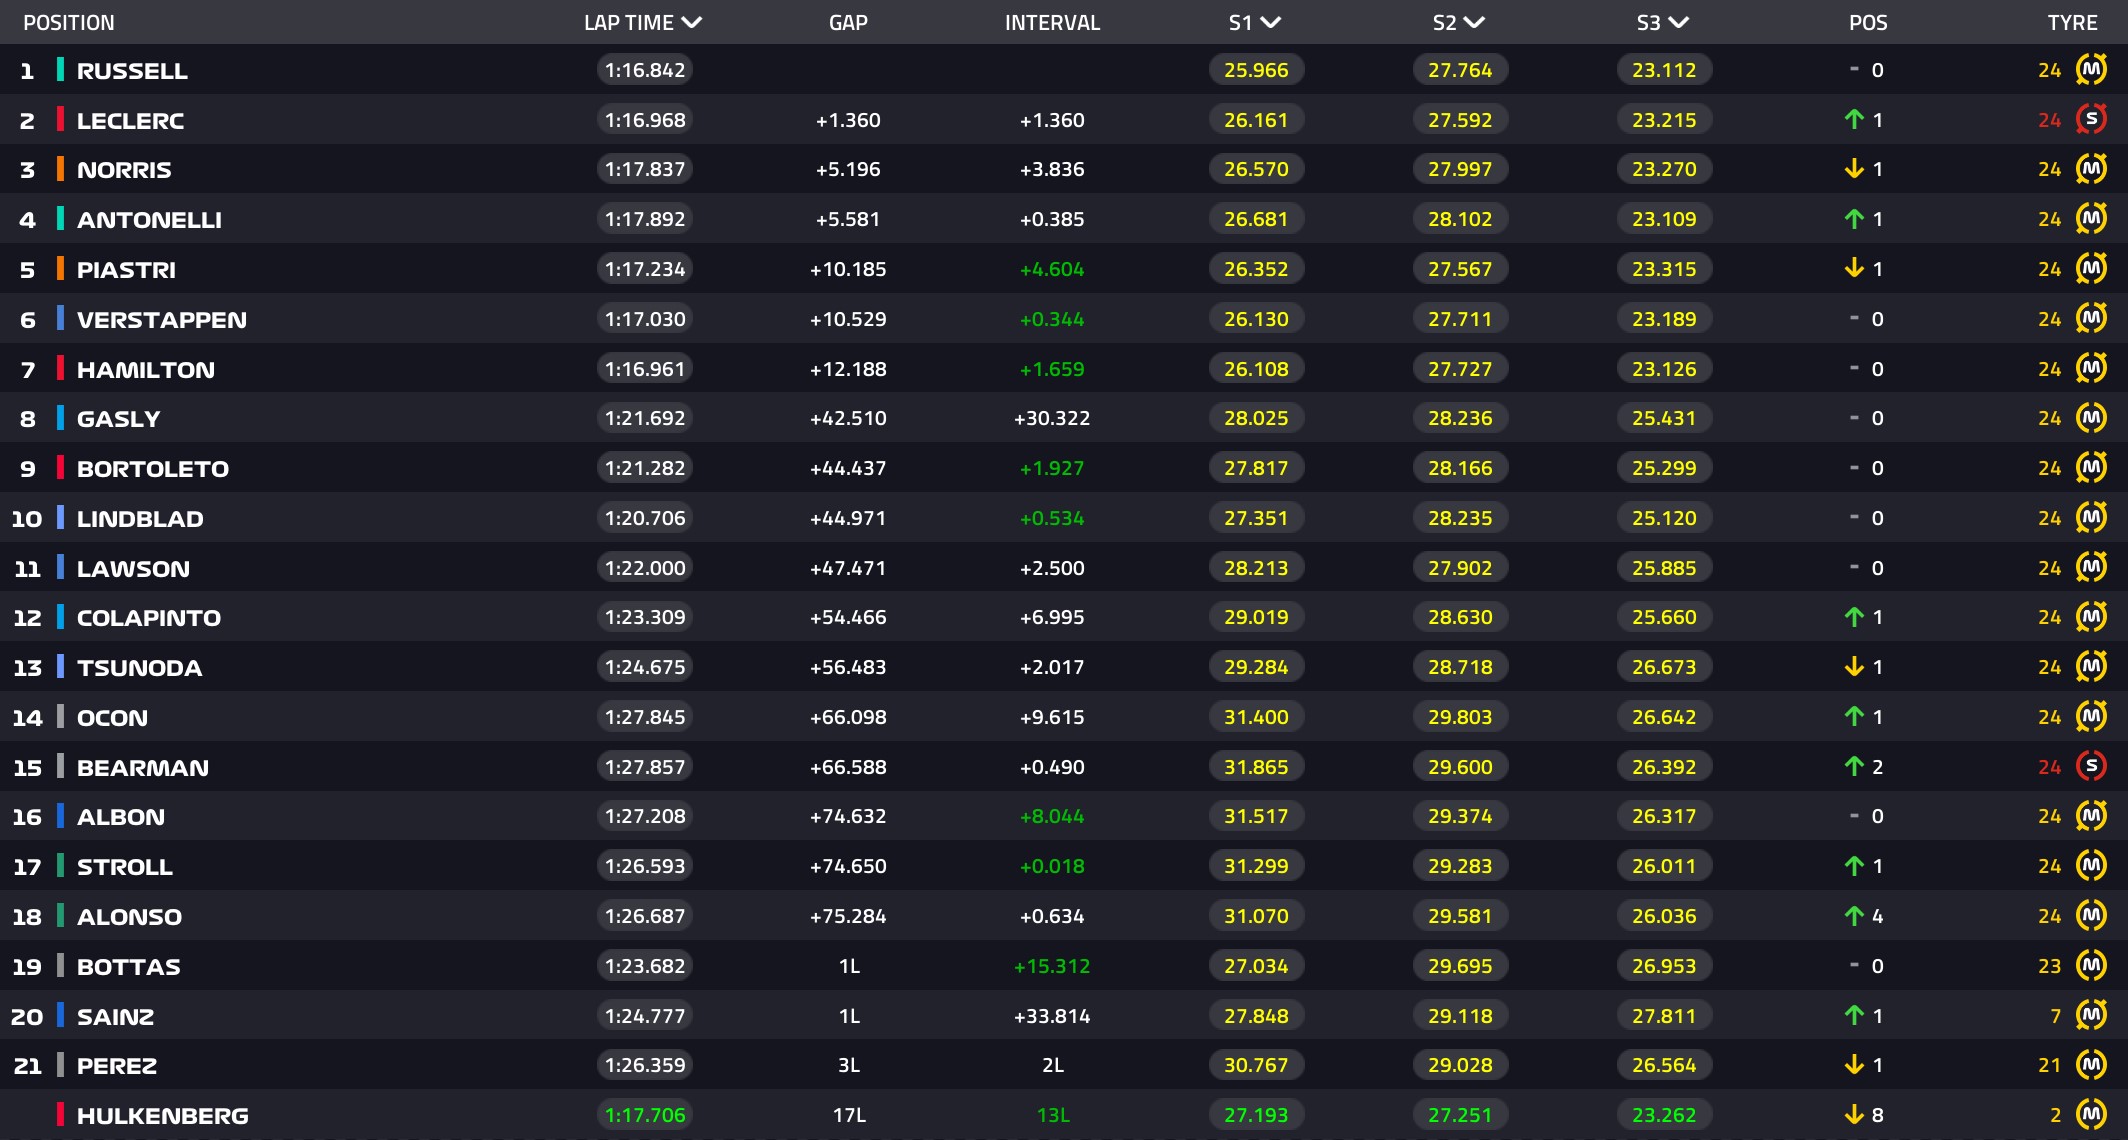Click Russell's teal team color bar

[x=60, y=69]
